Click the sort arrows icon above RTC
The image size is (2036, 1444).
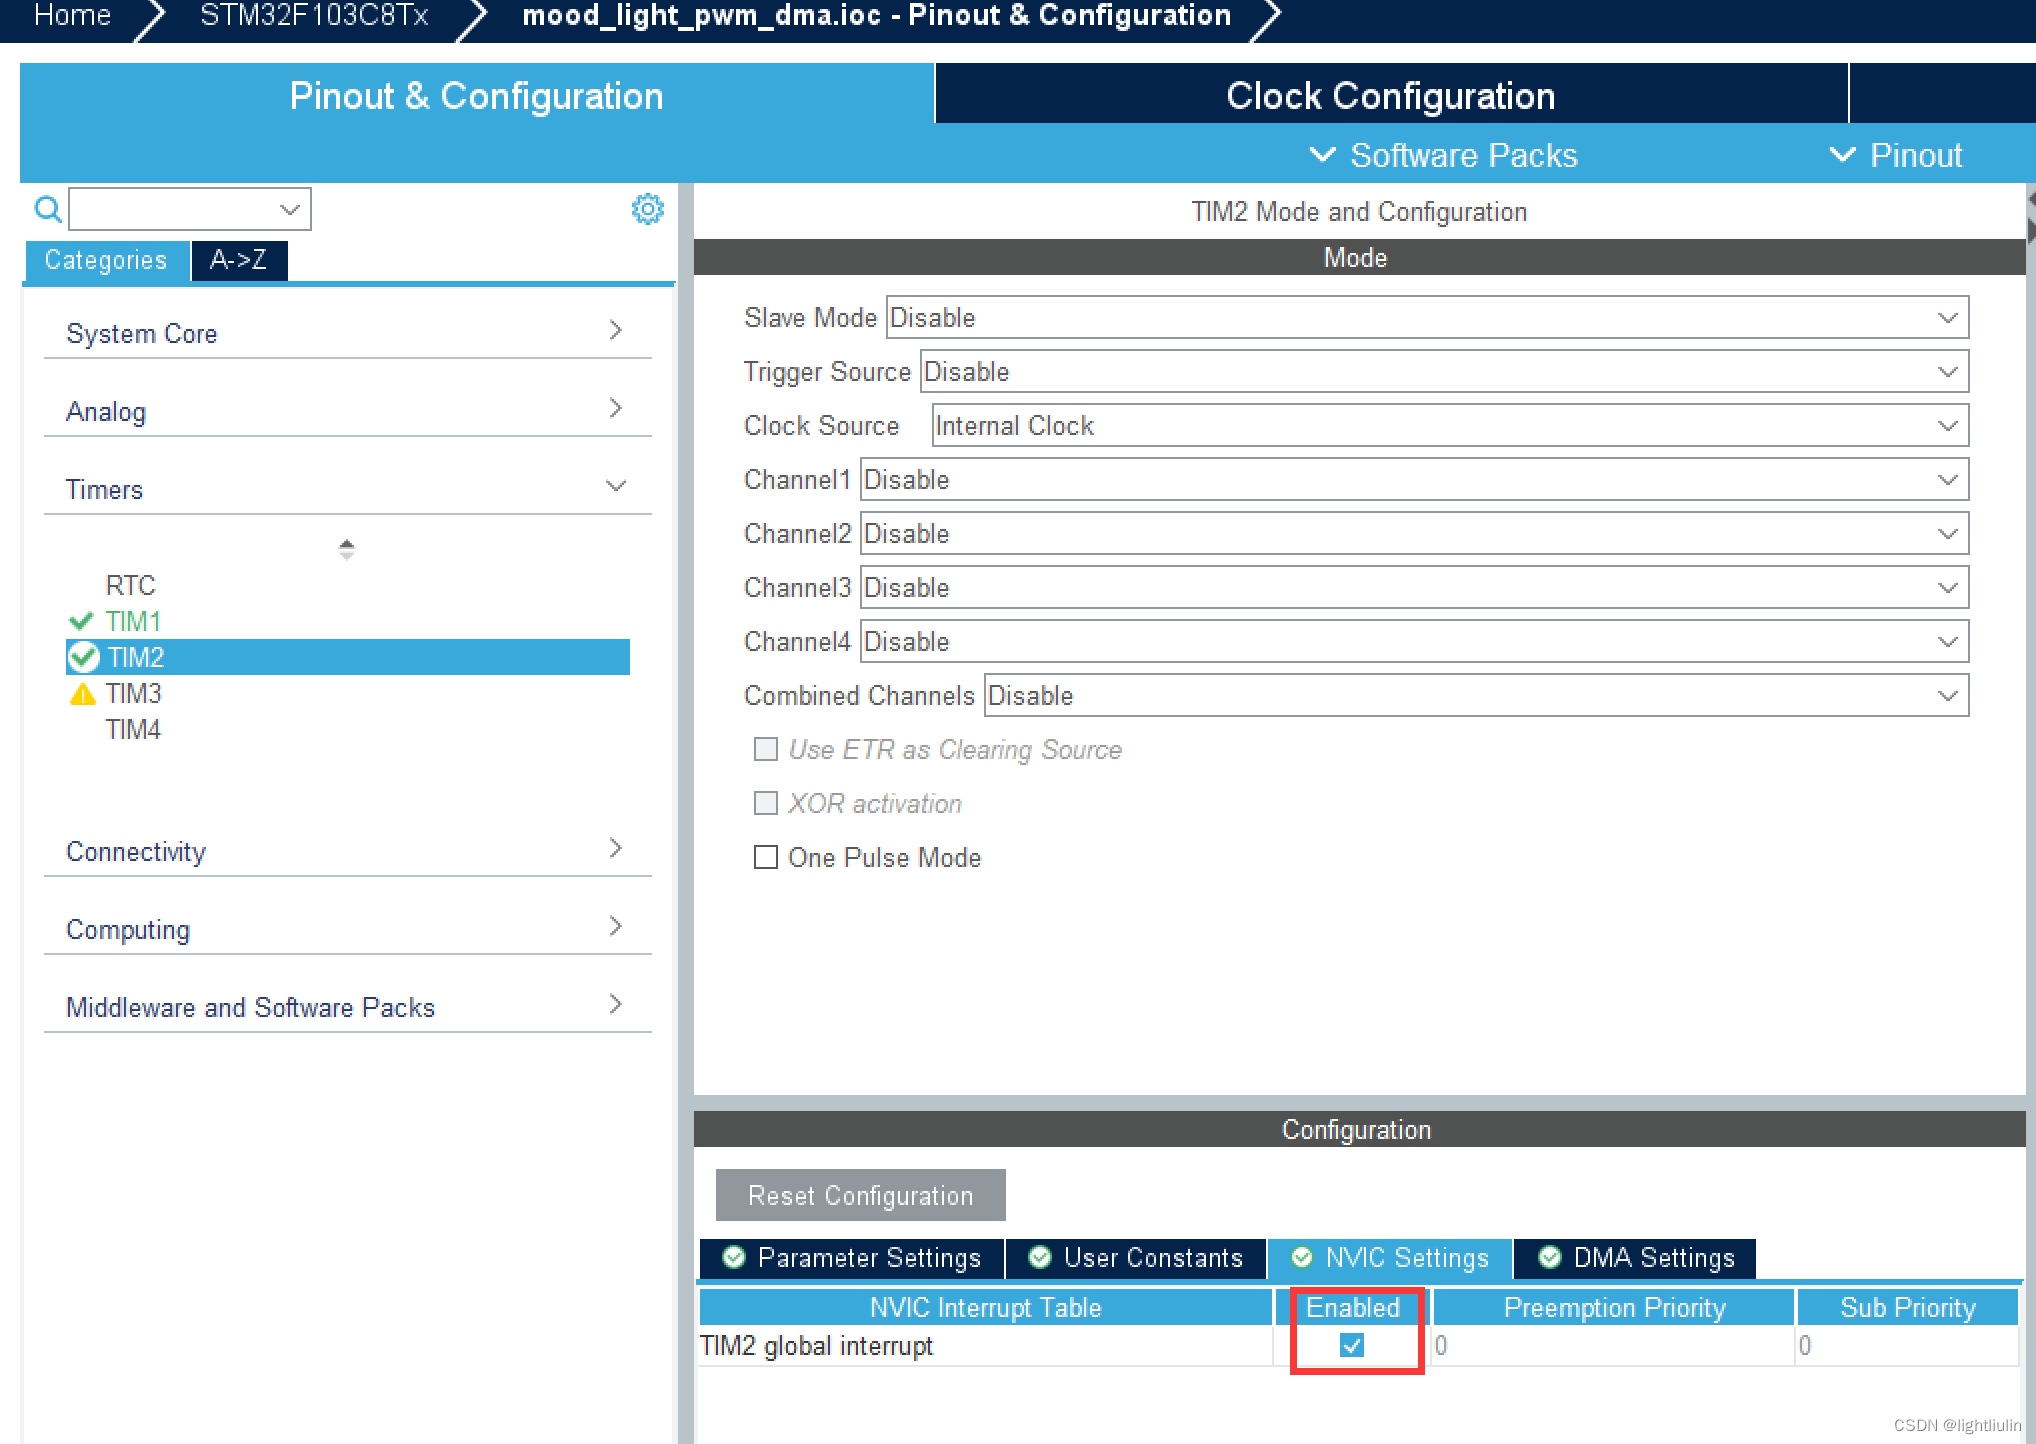pos(346,549)
